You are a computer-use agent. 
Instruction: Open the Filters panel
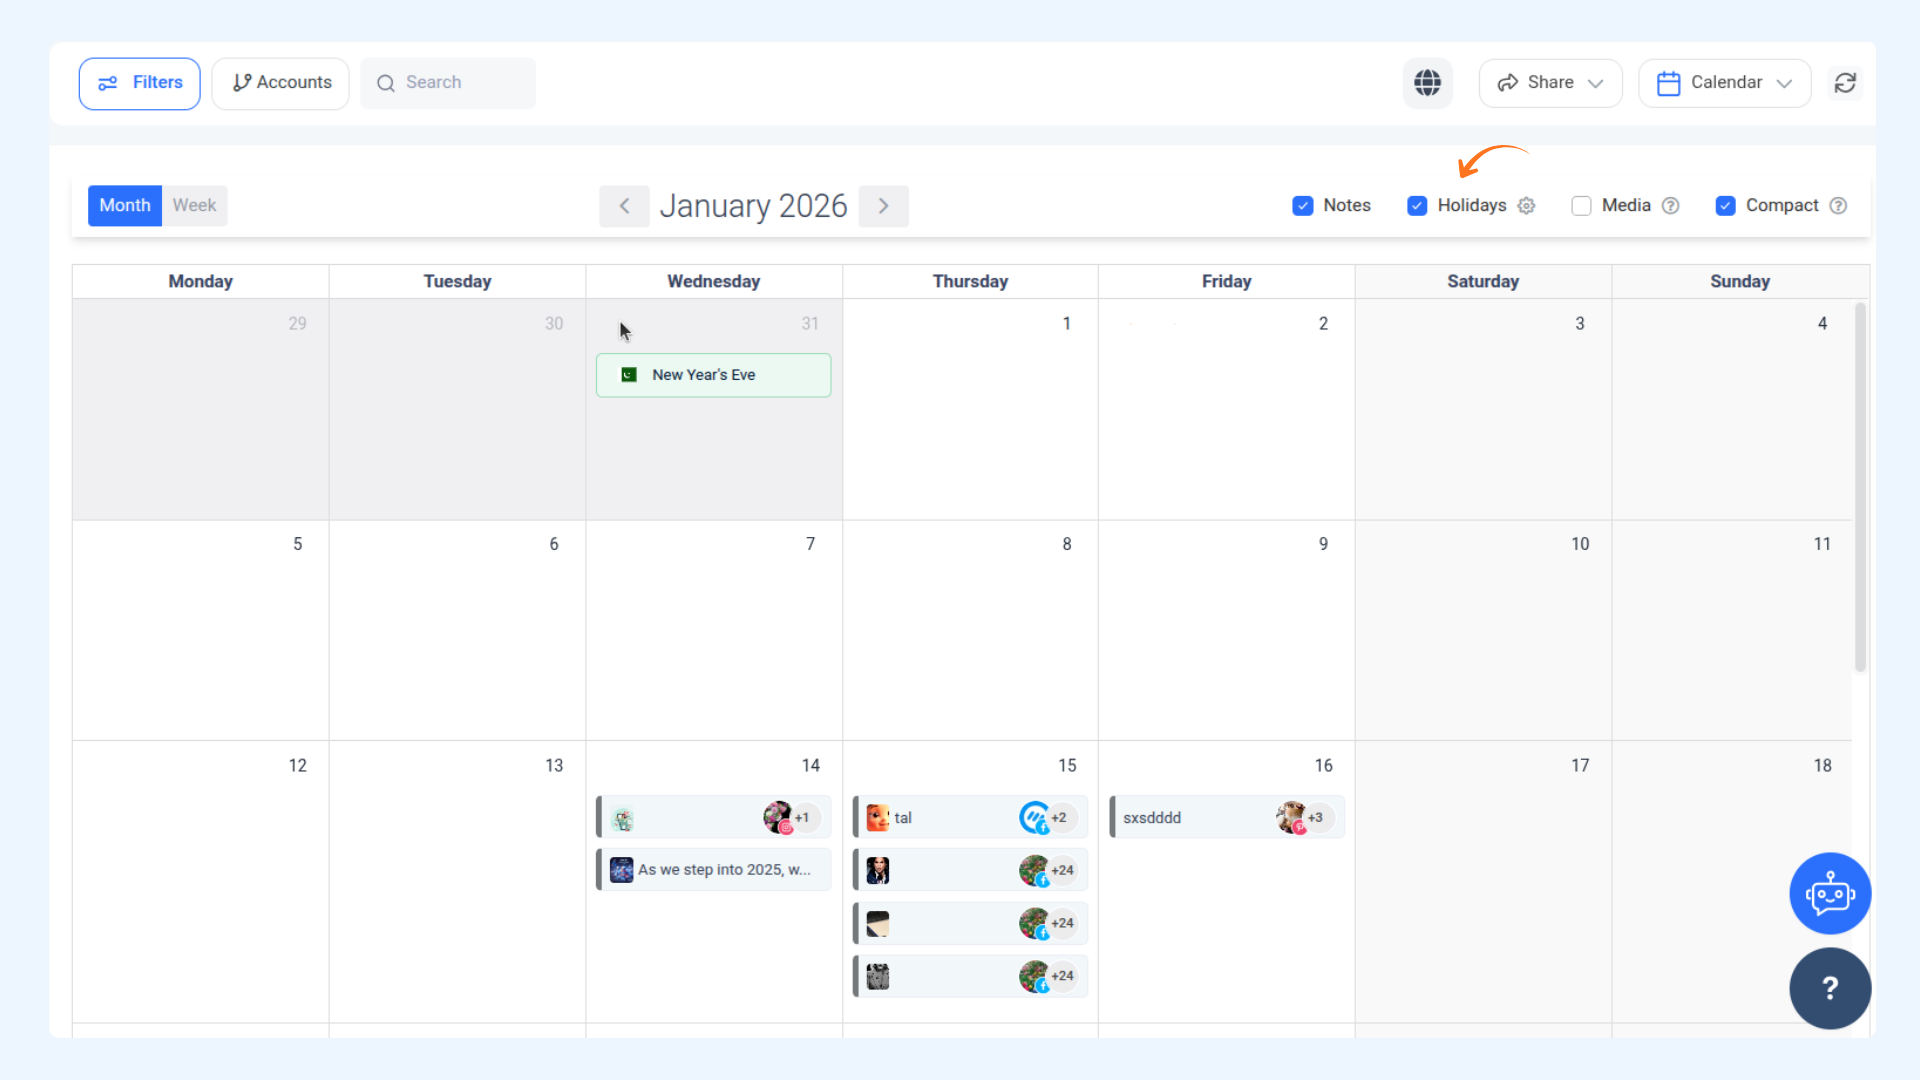point(139,83)
